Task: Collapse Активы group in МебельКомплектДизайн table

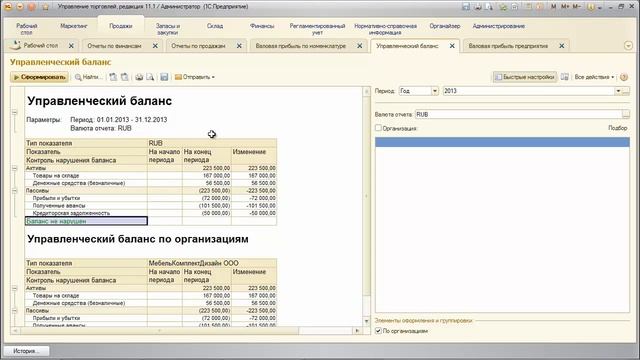Action: (x=15, y=288)
